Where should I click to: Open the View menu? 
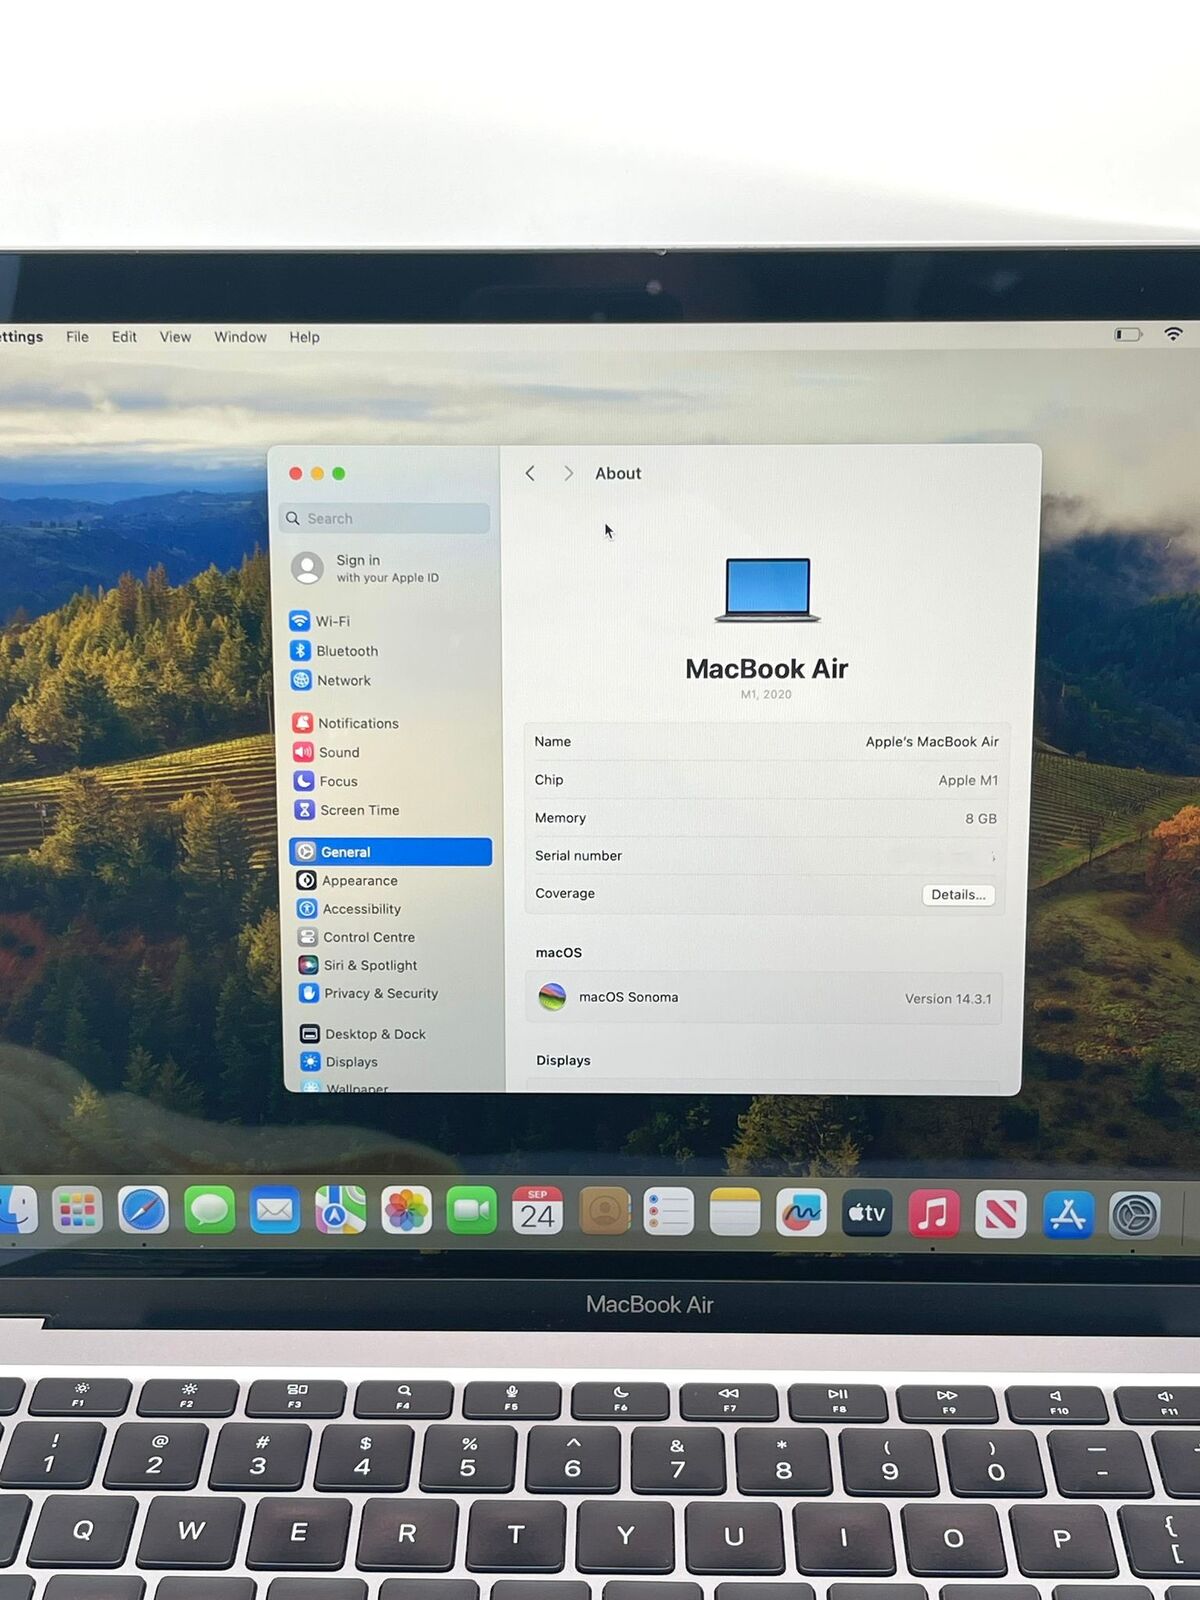pyautogui.click(x=175, y=337)
